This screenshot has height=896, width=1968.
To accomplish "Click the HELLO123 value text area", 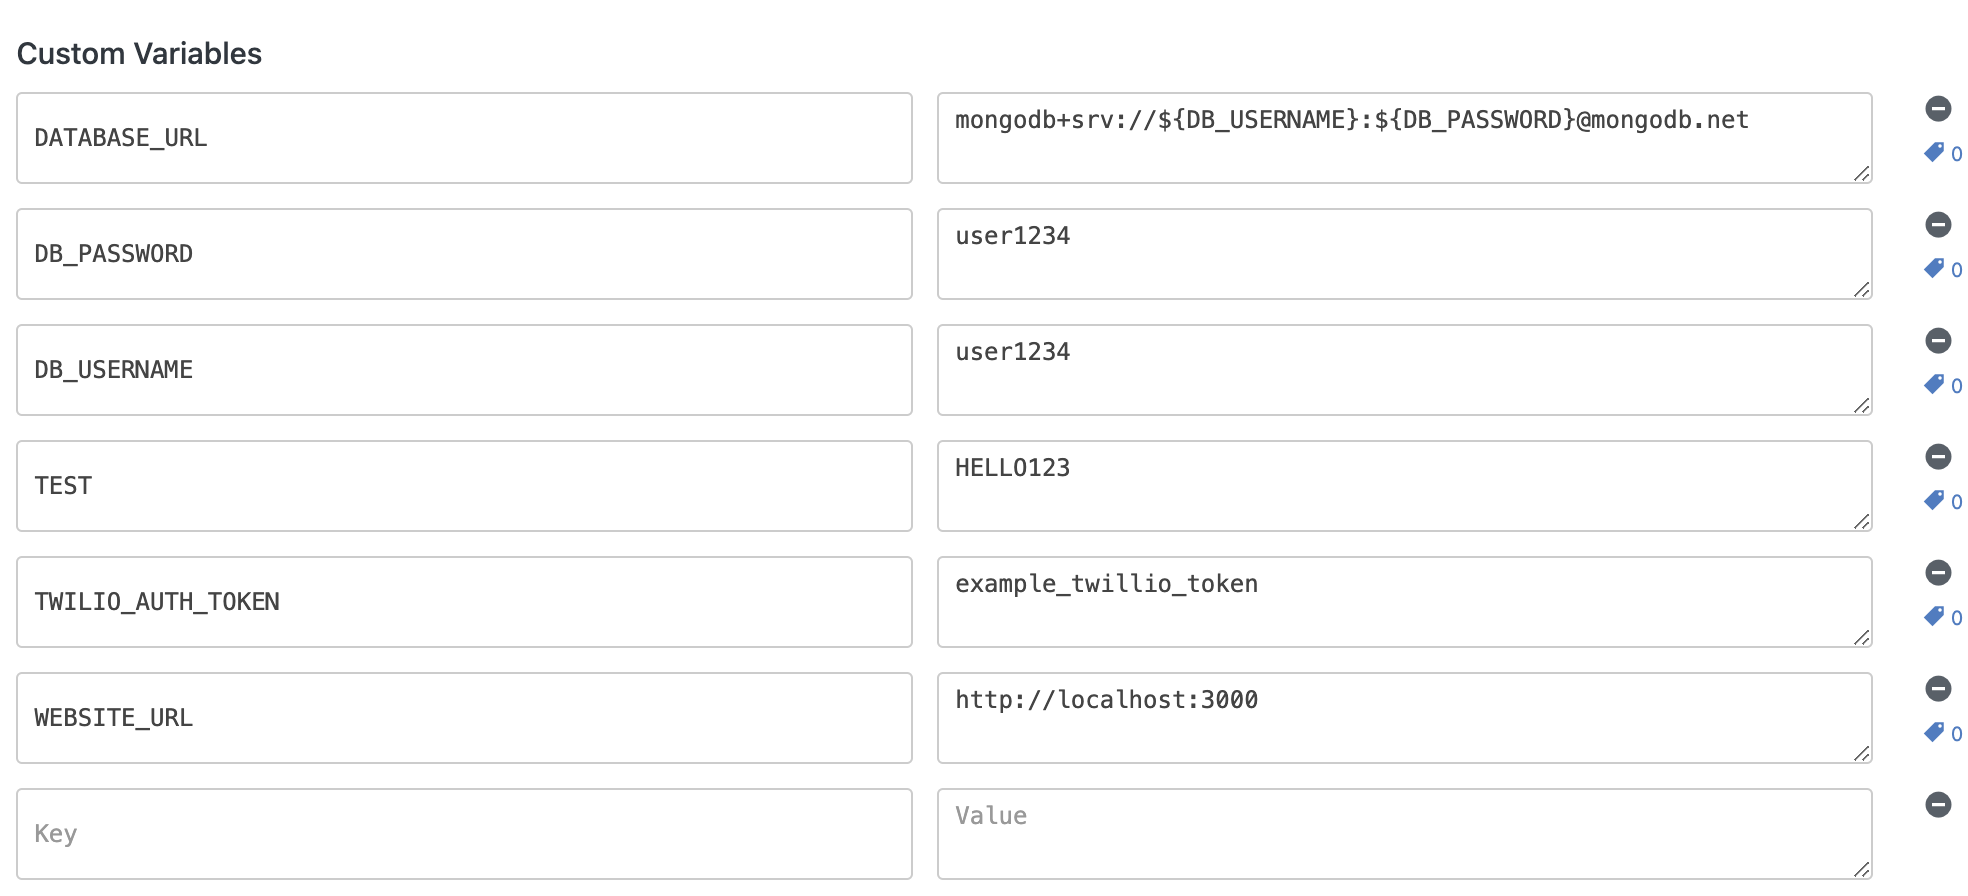I will point(1404,485).
